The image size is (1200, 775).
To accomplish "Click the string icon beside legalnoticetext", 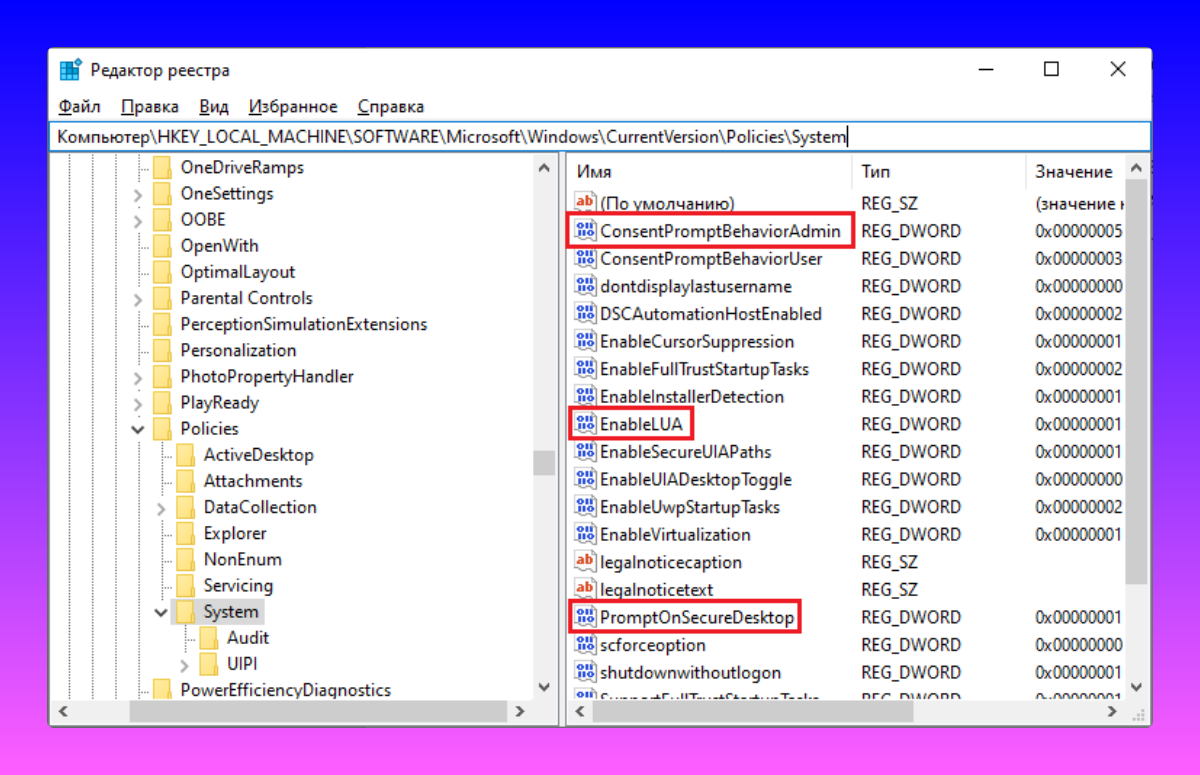I will coord(585,589).
